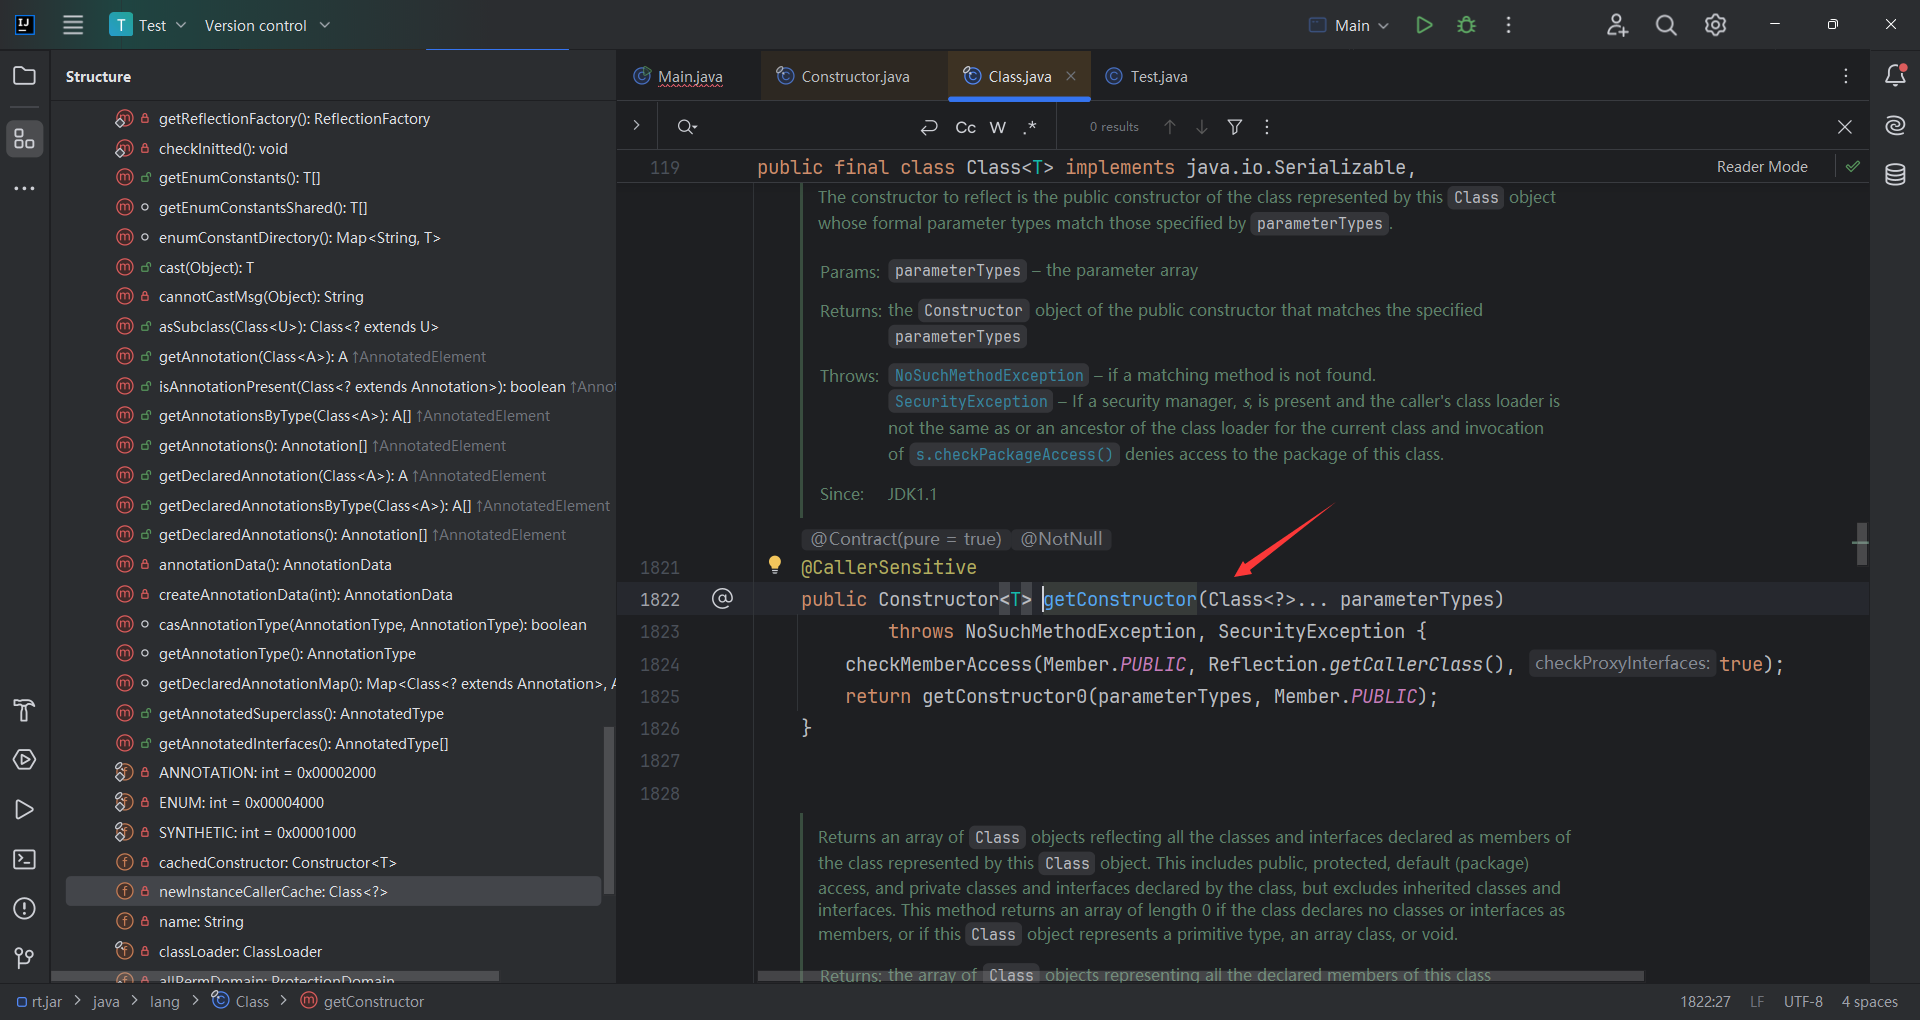Click the 1822:27 cursor position indicator

(x=1705, y=1001)
